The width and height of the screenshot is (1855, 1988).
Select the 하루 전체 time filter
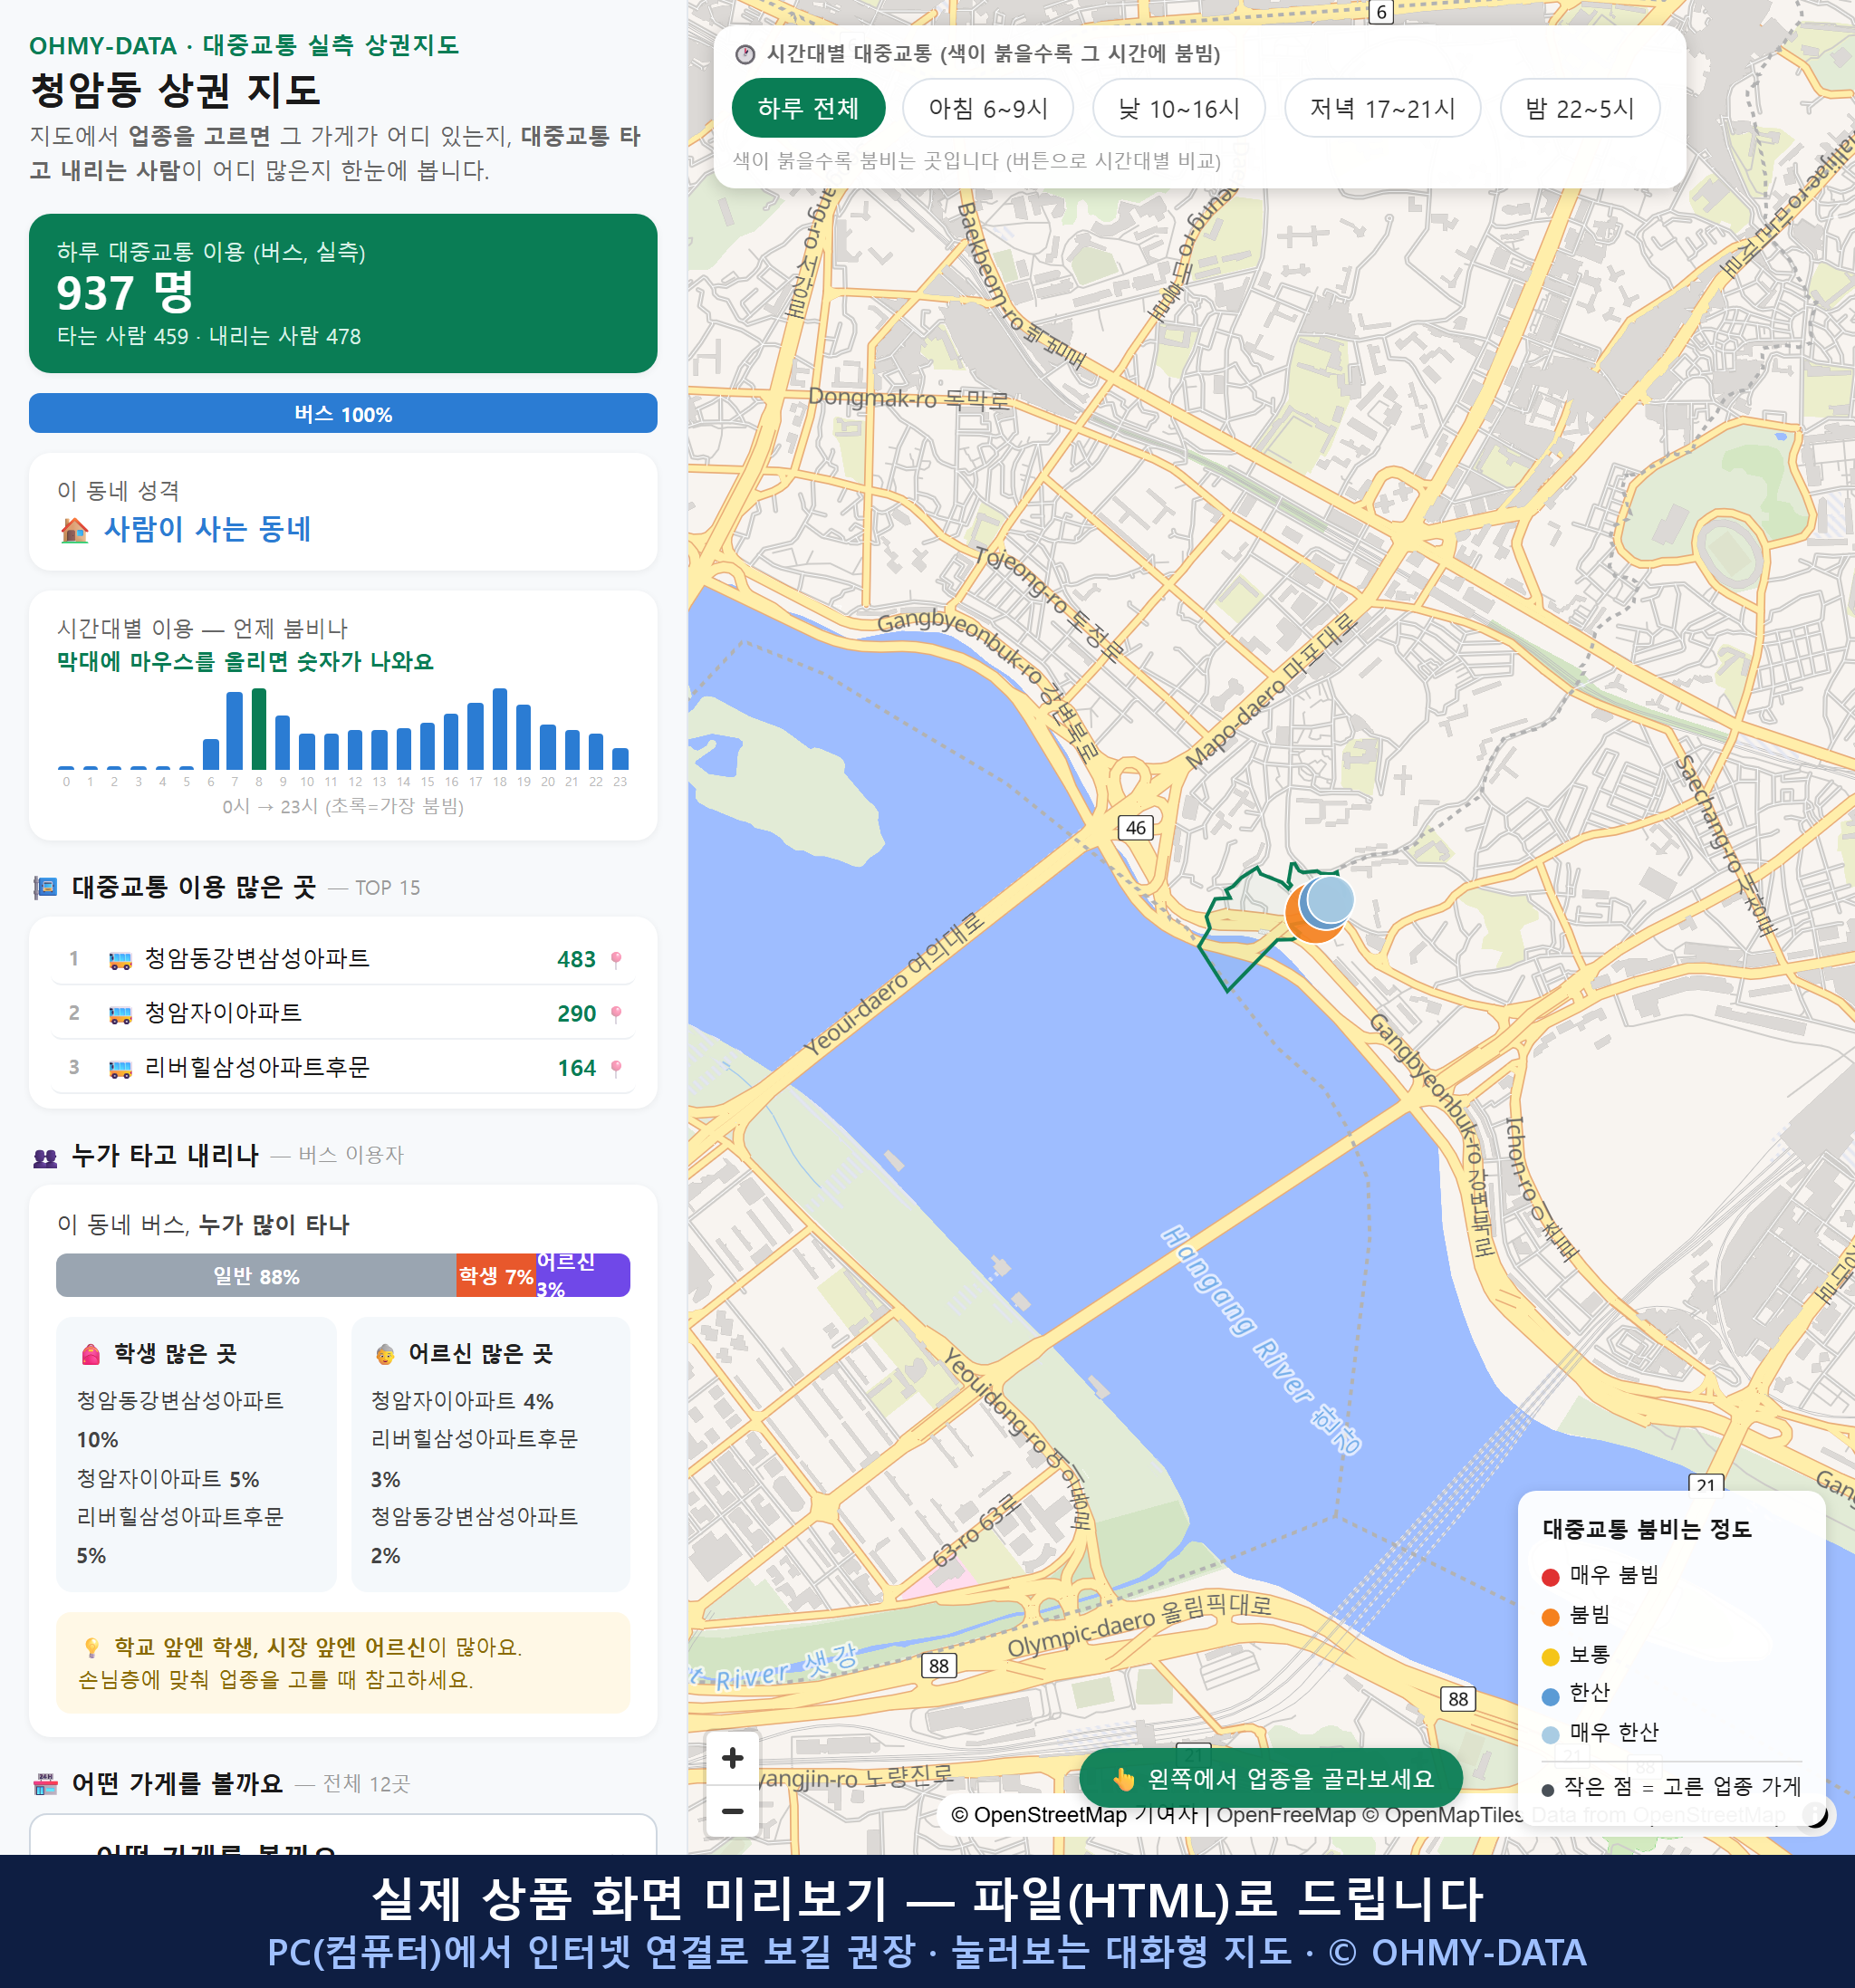[808, 108]
